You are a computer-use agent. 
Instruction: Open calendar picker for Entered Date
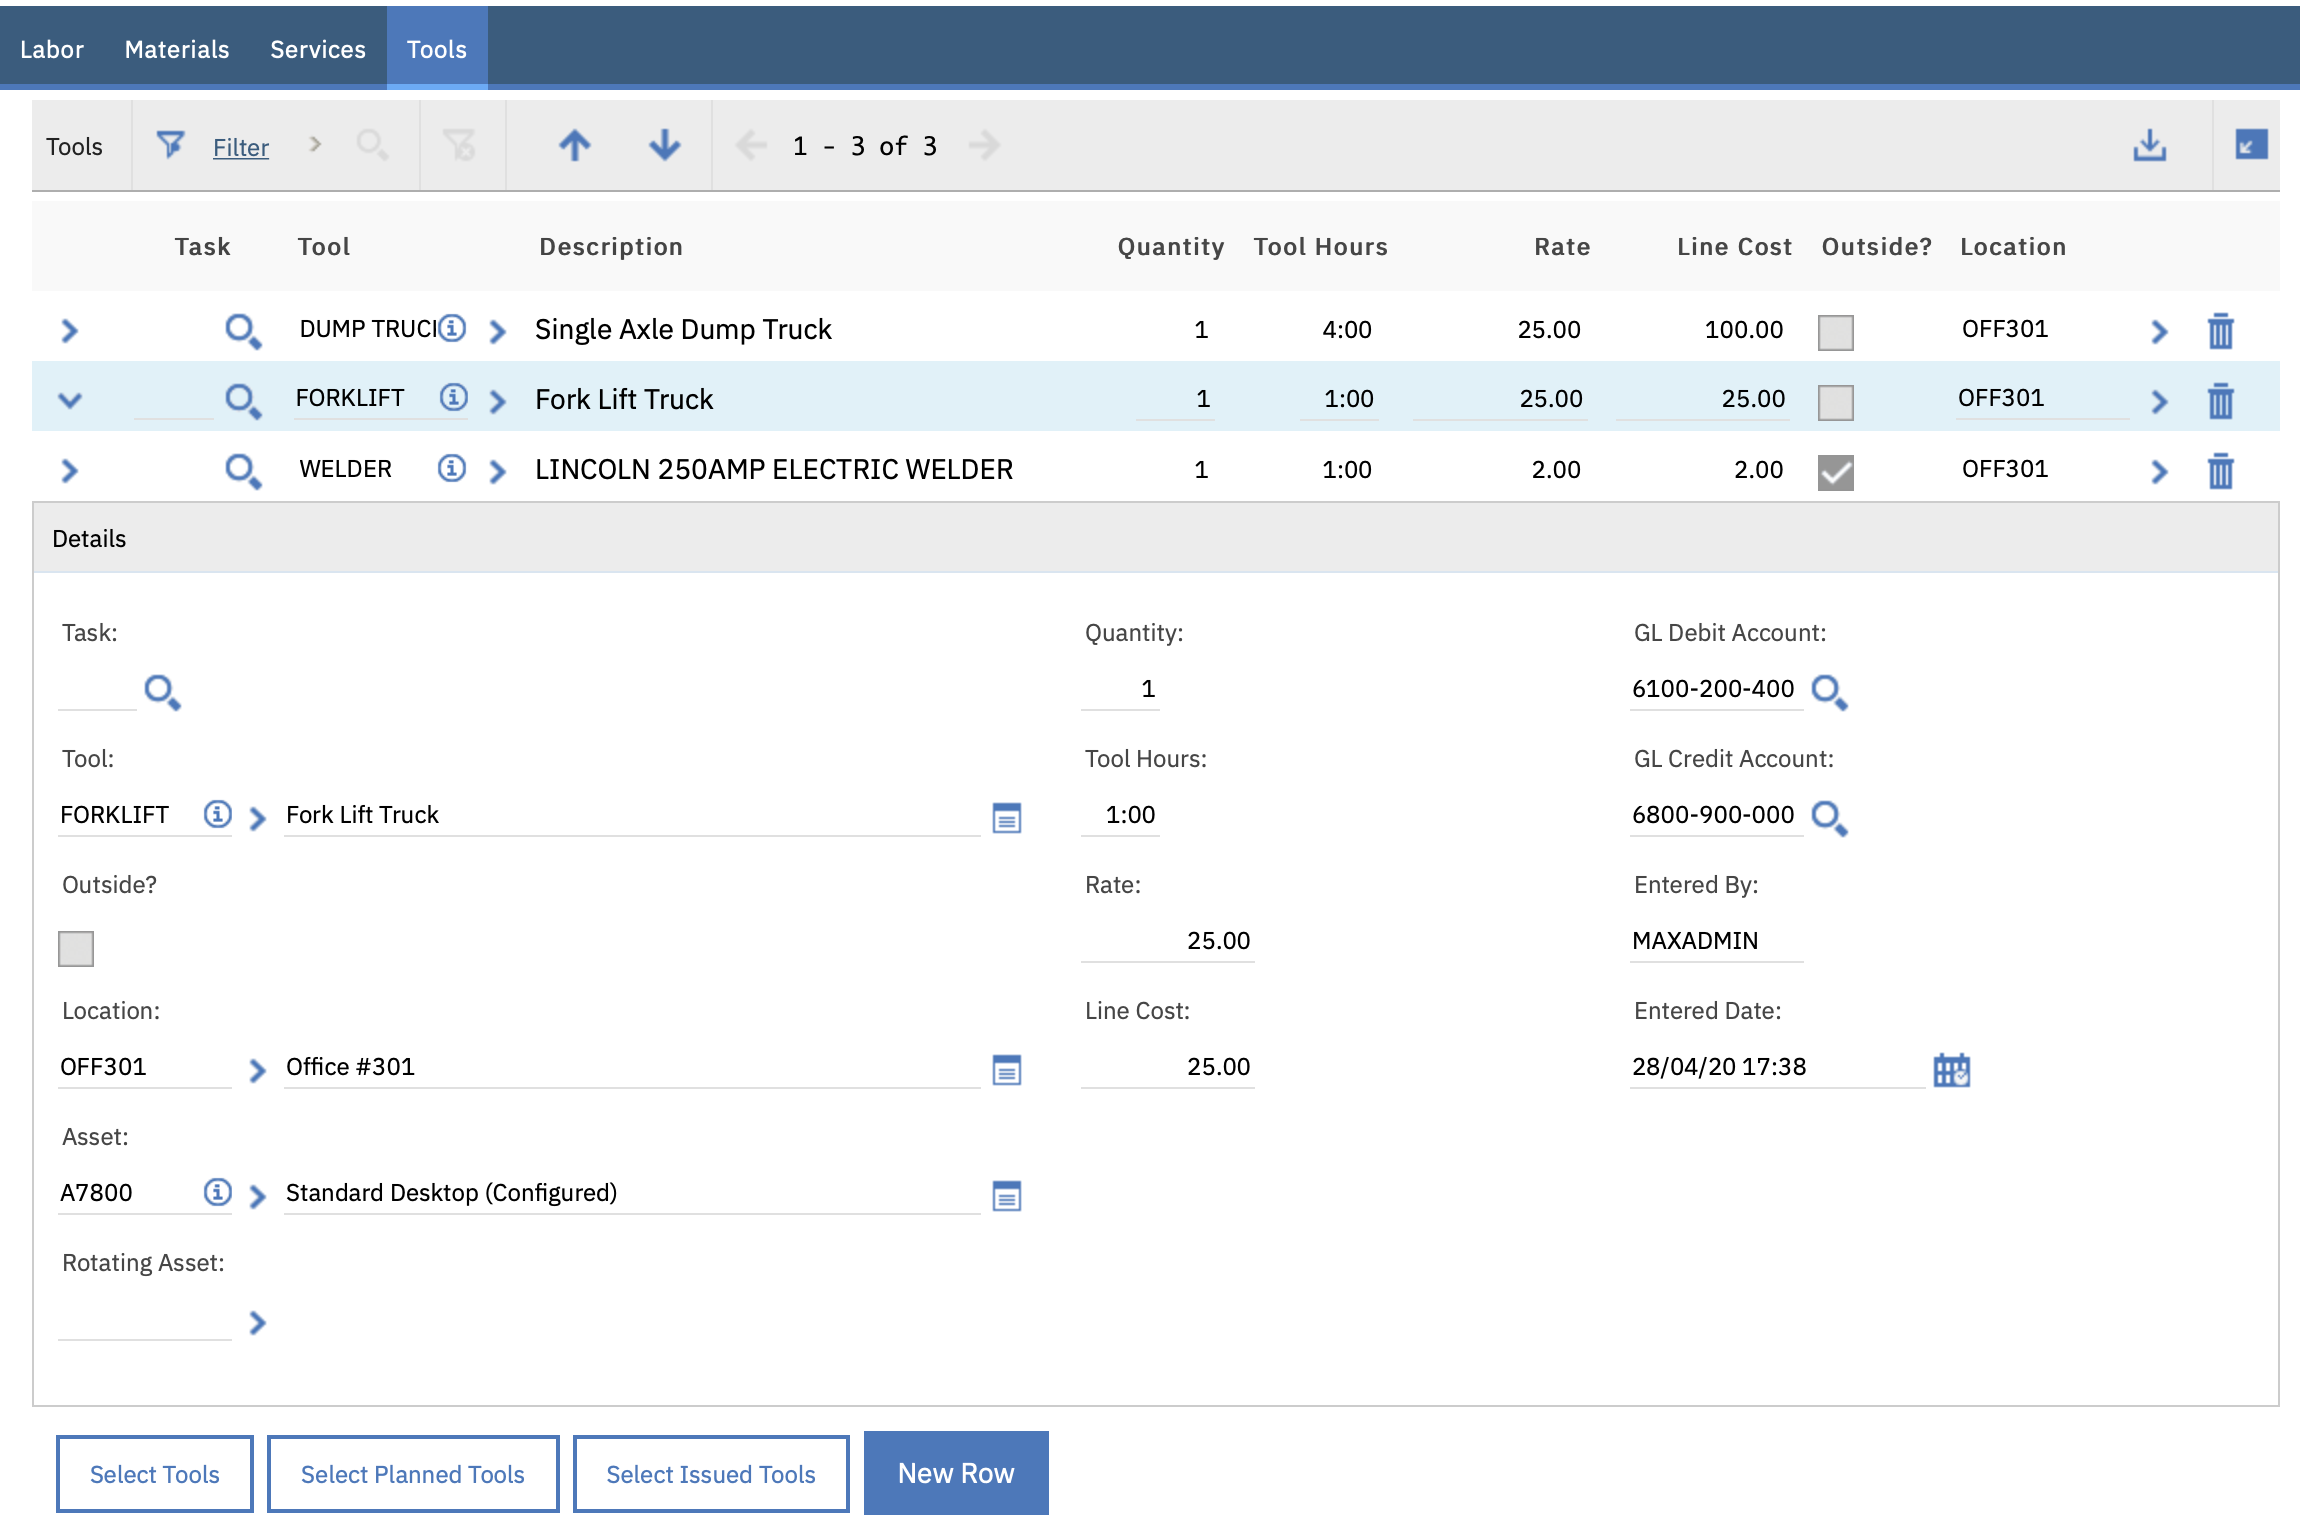tap(1952, 1070)
